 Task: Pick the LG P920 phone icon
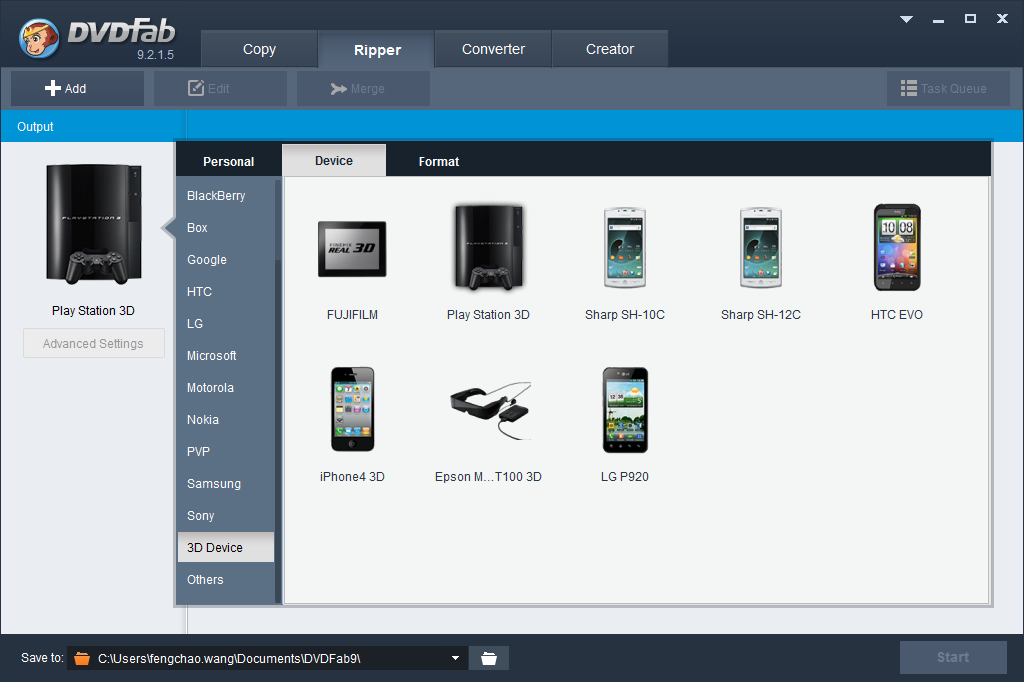(x=624, y=410)
